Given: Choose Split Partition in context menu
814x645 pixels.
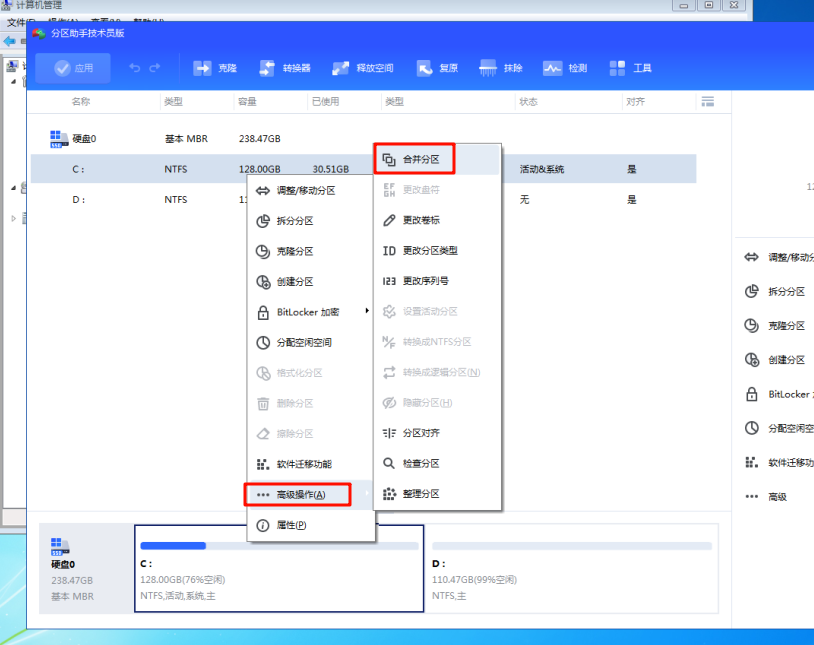Looking at the screenshot, I should (295, 221).
